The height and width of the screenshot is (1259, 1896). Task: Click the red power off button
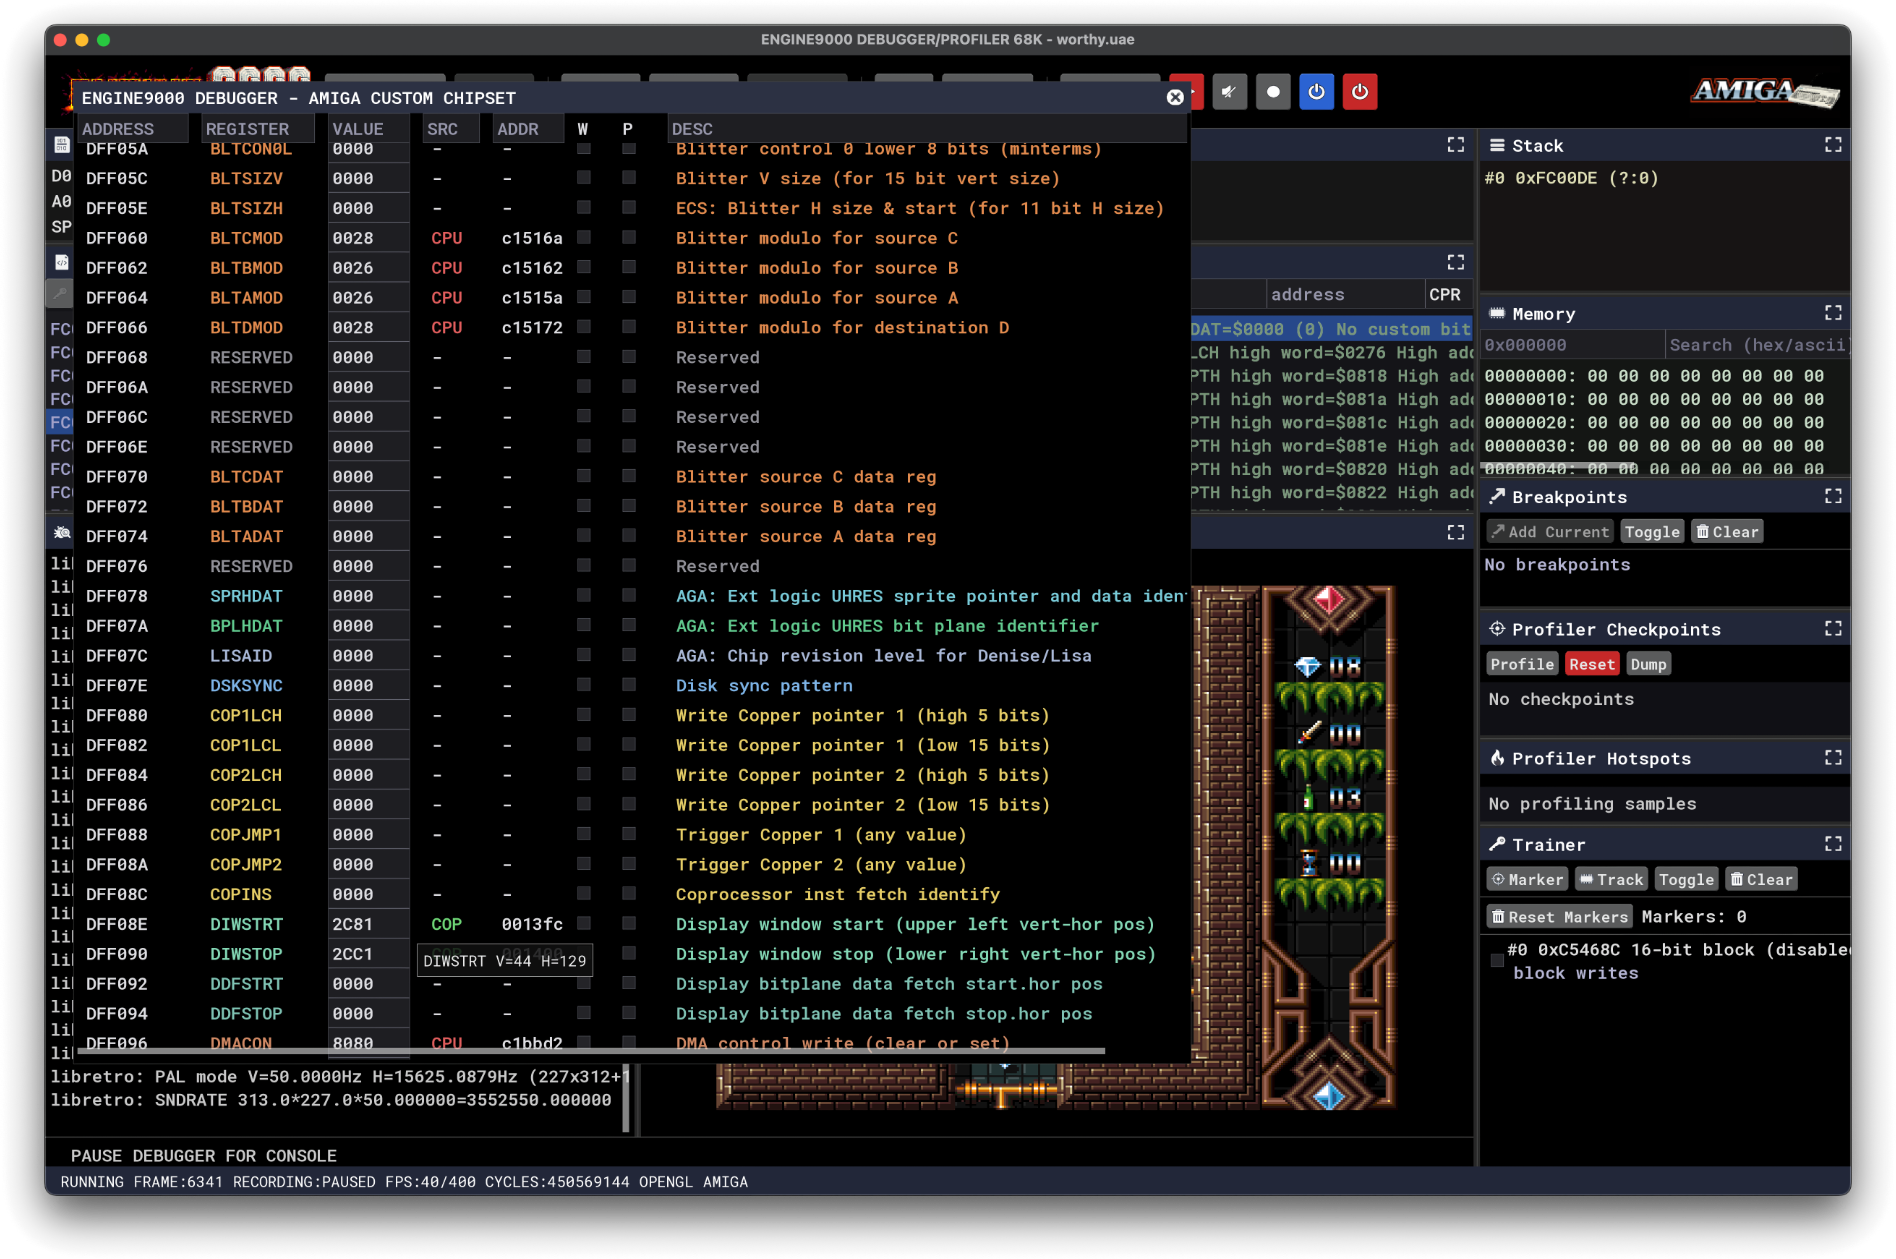[x=1360, y=92]
